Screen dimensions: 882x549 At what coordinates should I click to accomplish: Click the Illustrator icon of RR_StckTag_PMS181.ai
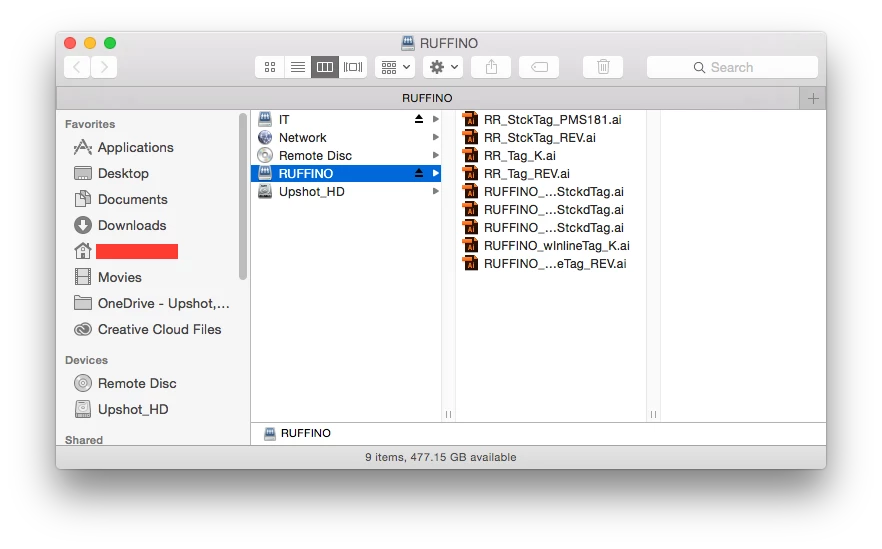coord(470,119)
